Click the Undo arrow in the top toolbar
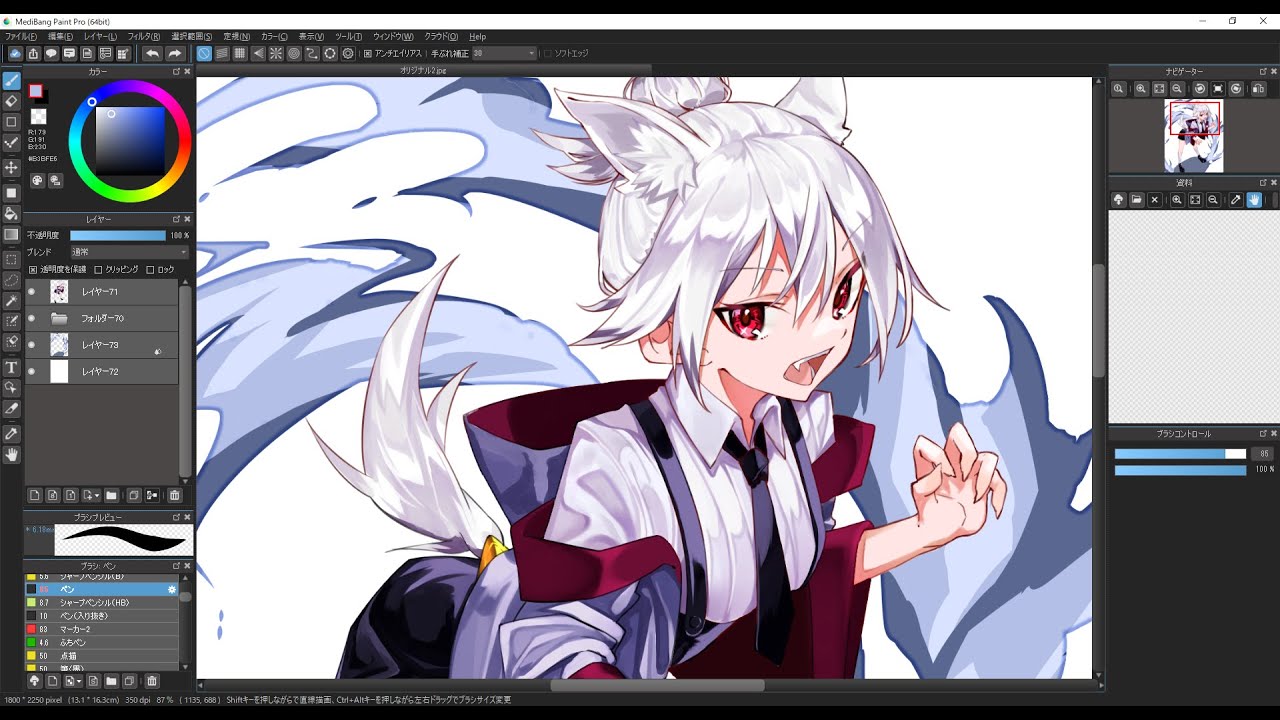 [152, 53]
